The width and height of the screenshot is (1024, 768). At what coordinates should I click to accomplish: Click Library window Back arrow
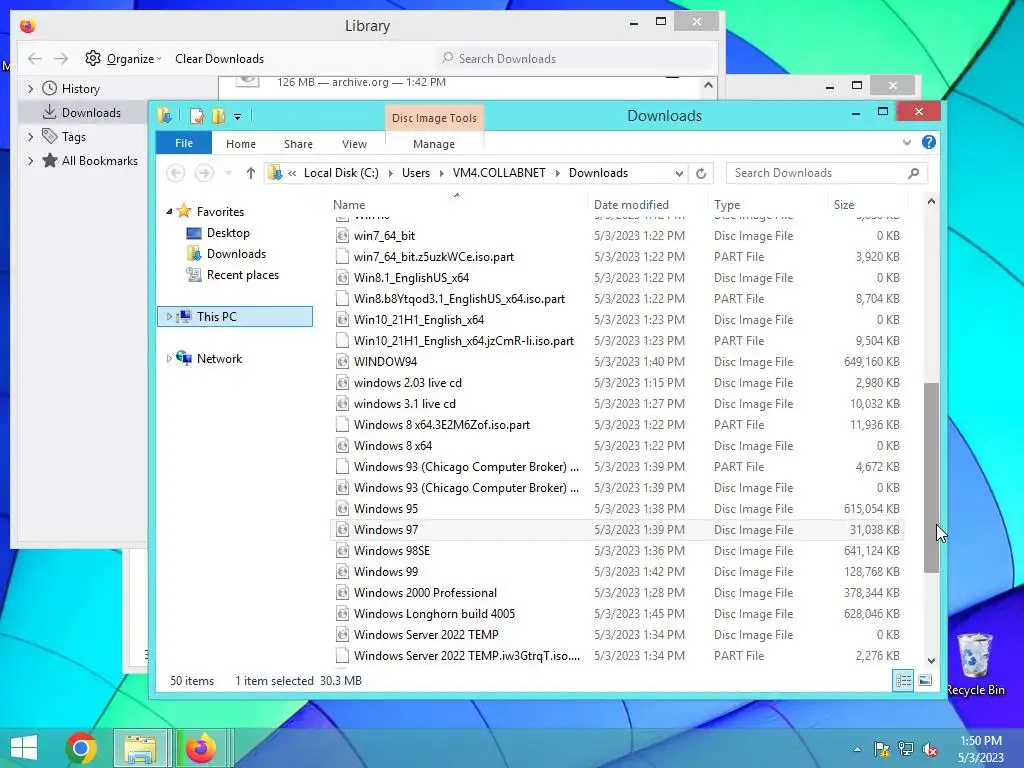(35, 59)
